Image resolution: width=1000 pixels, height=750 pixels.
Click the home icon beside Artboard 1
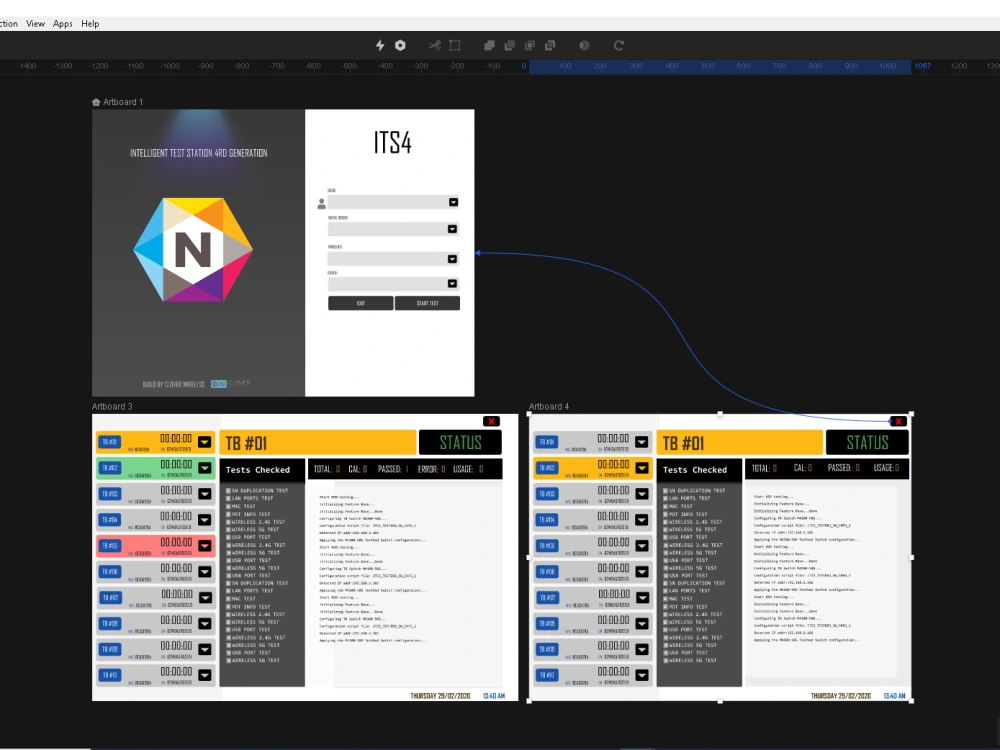(x=96, y=102)
